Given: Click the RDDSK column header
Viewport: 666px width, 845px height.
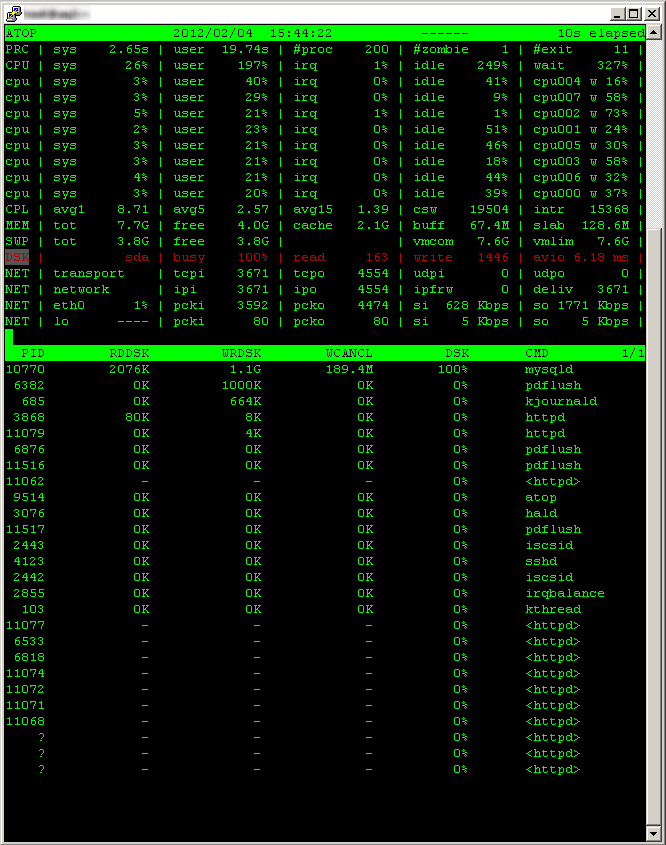Looking at the screenshot, I should click(x=129, y=353).
